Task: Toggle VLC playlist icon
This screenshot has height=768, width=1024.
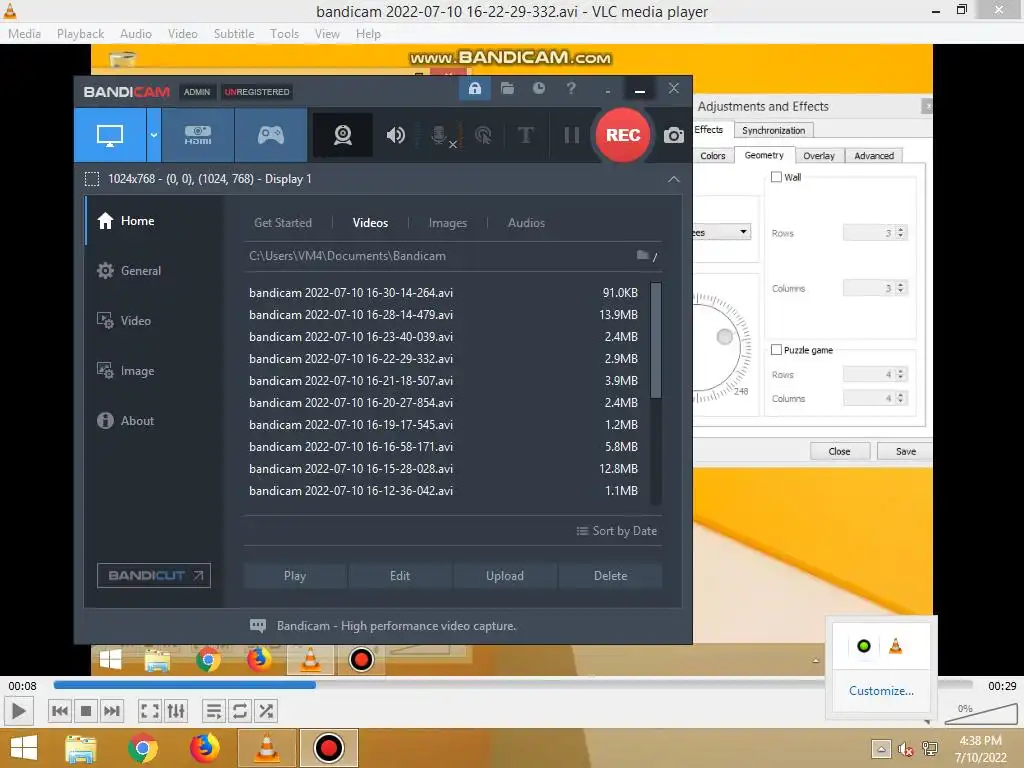Action: pyautogui.click(x=214, y=711)
